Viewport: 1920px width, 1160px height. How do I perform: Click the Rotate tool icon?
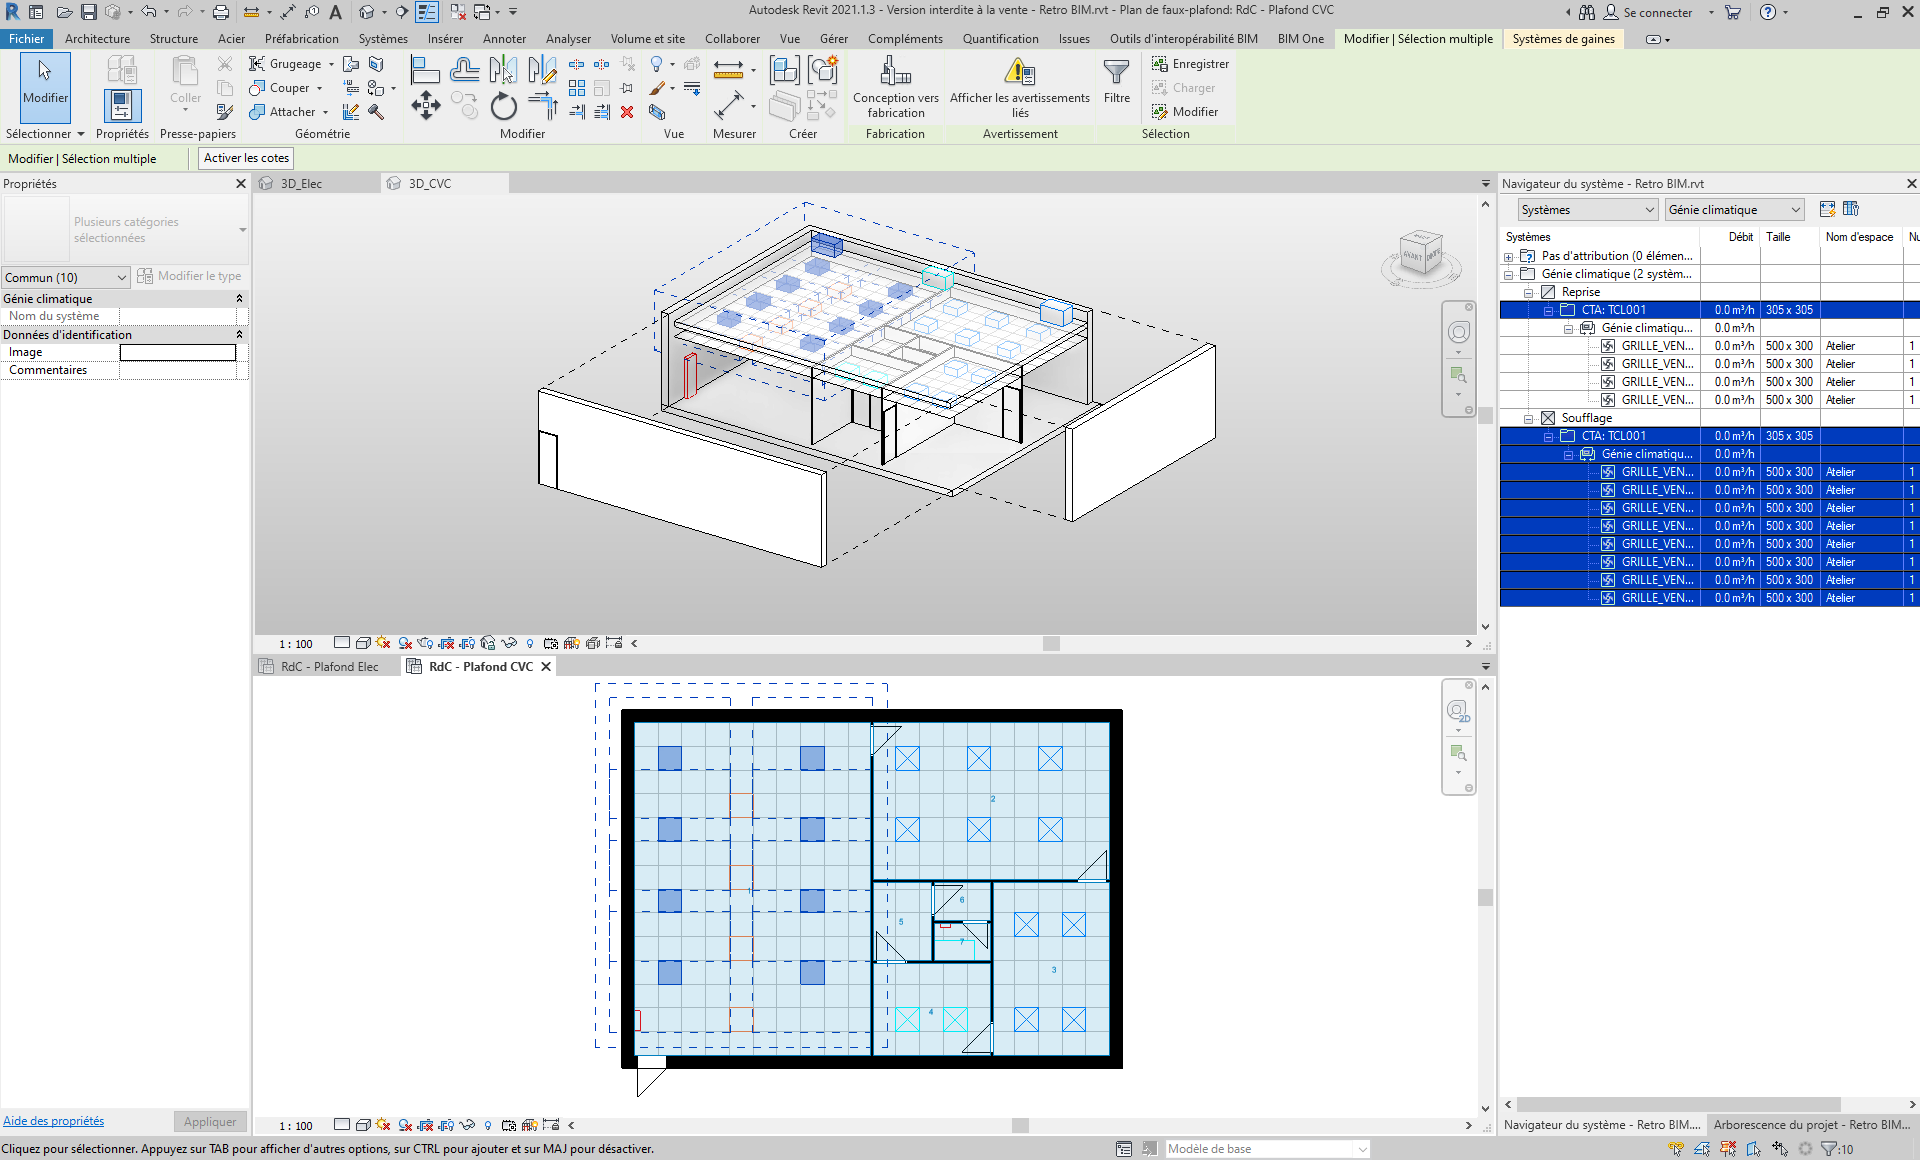(x=503, y=106)
